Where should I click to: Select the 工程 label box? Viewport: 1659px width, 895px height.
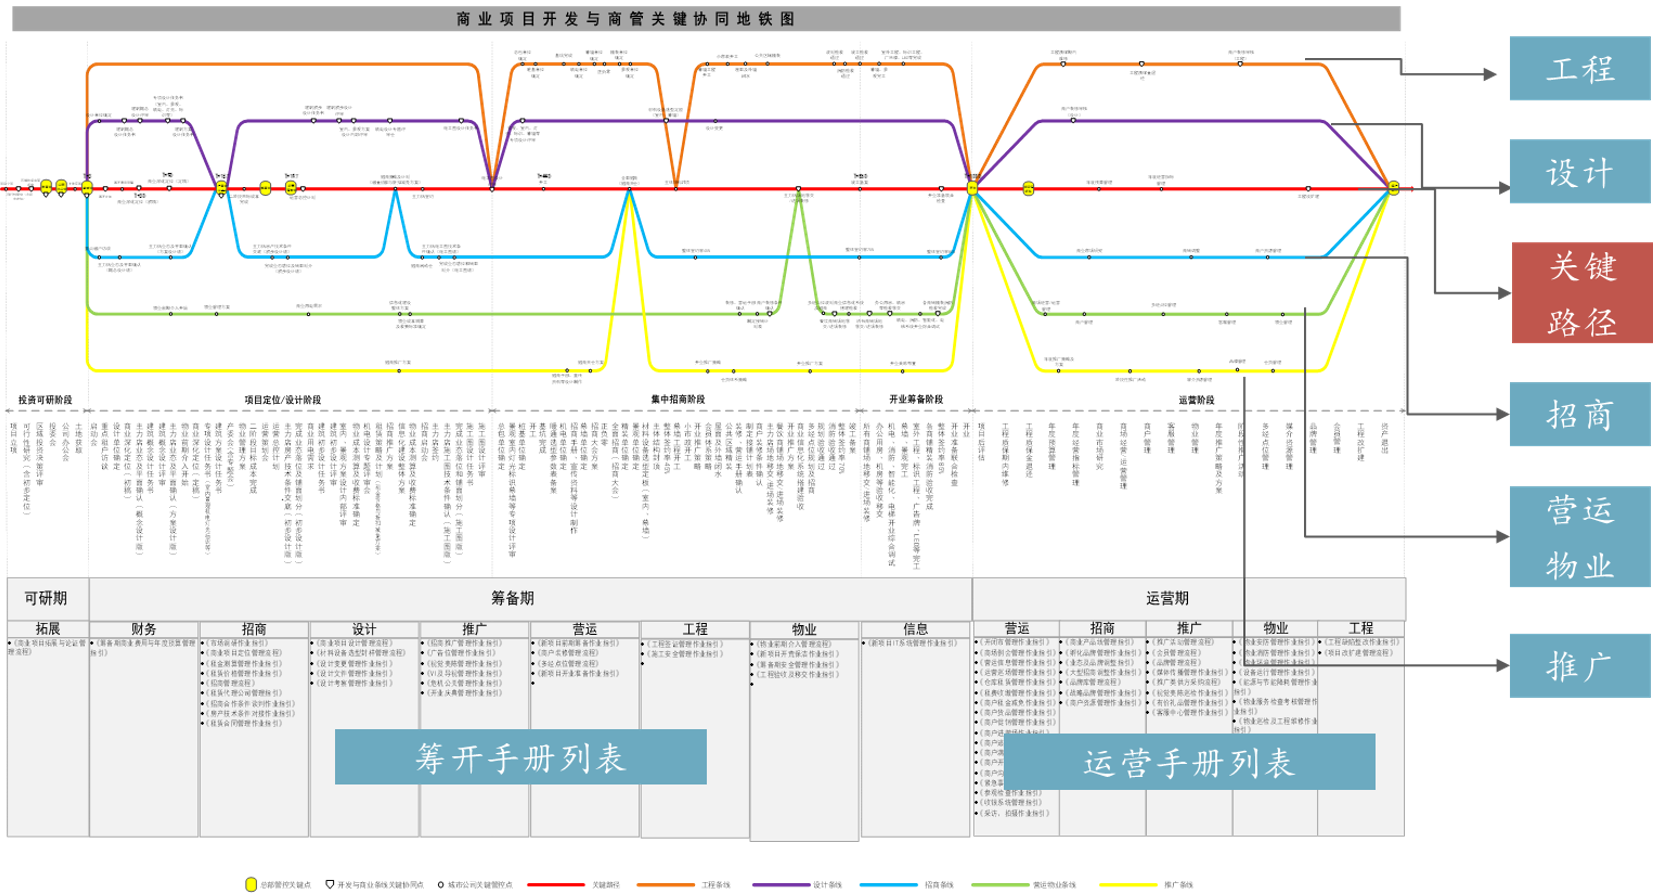[x=1579, y=69]
